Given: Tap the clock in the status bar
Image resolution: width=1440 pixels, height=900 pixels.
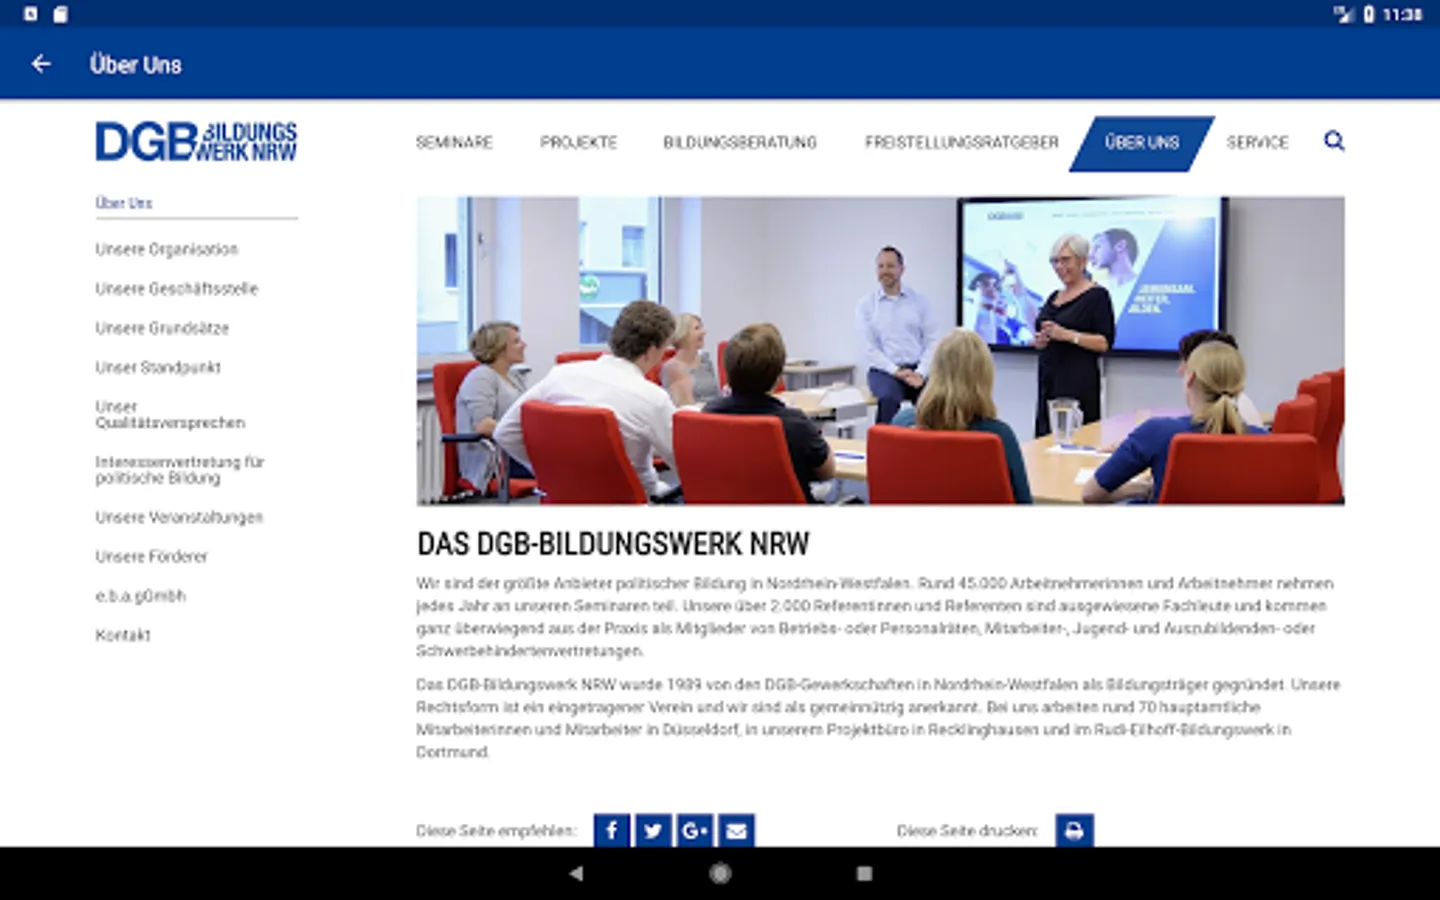Looking at the screenshot, I should [x=1402, y=14].
